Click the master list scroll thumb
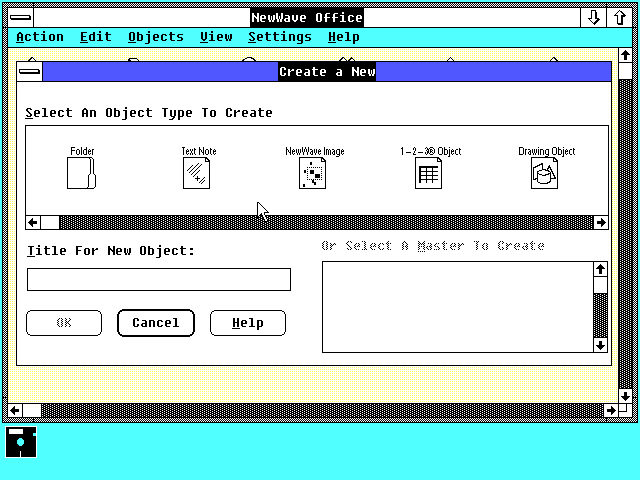 pos(600,285)
